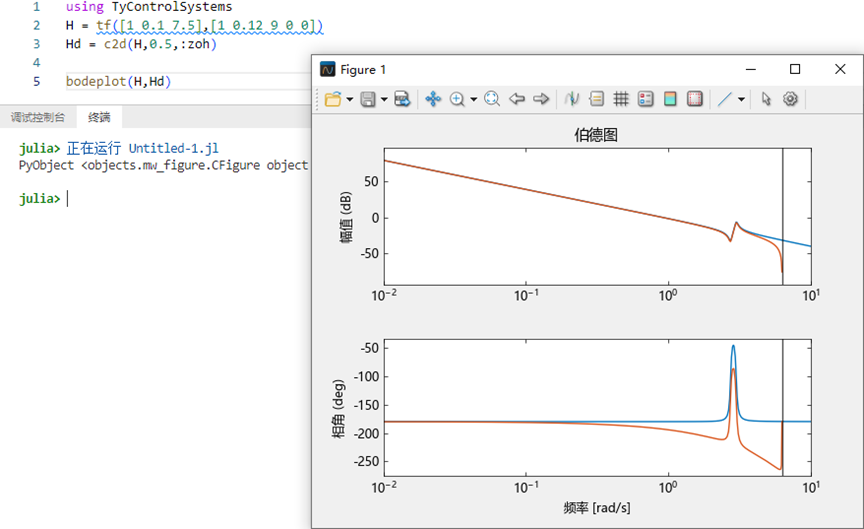Toggle the data cursor curve tool
Viewport: 864px width, 529px height.
tap(572, 99)
